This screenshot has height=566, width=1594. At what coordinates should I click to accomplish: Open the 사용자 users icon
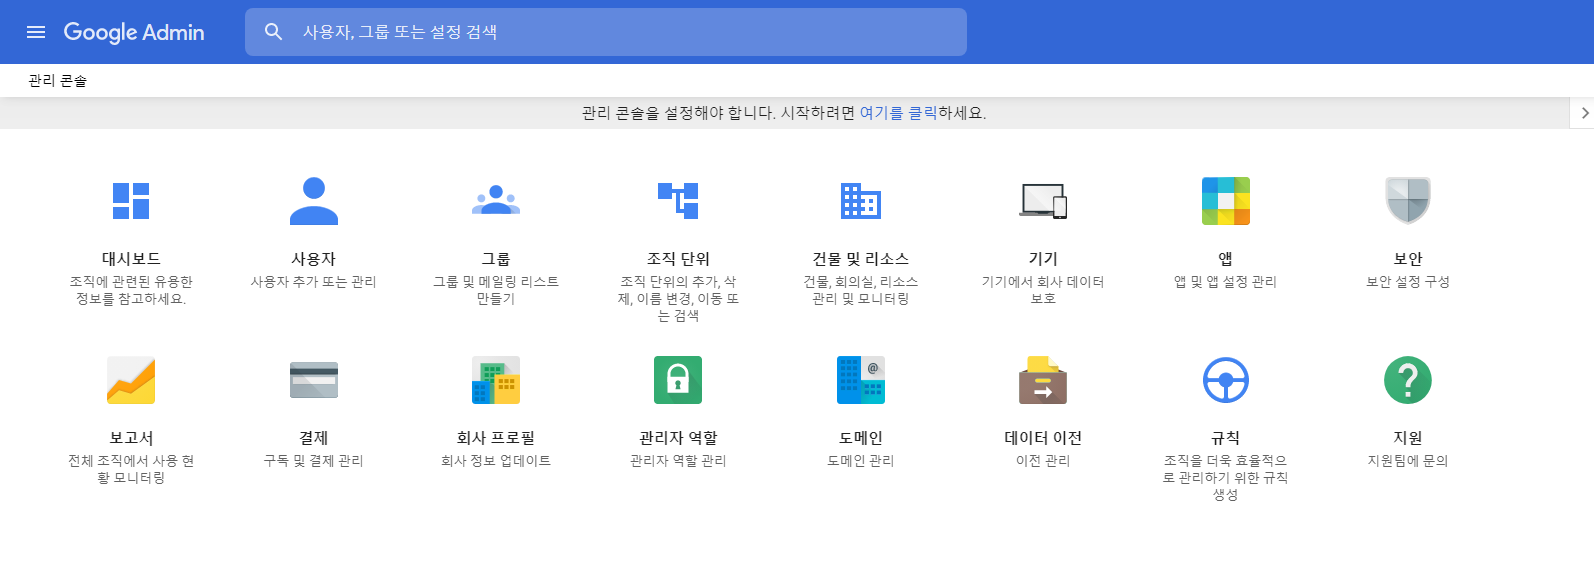click(314, 201)
